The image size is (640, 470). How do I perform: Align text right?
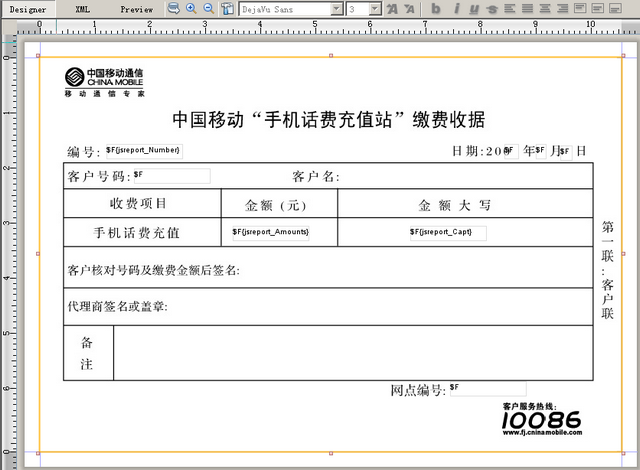(562, 8)
